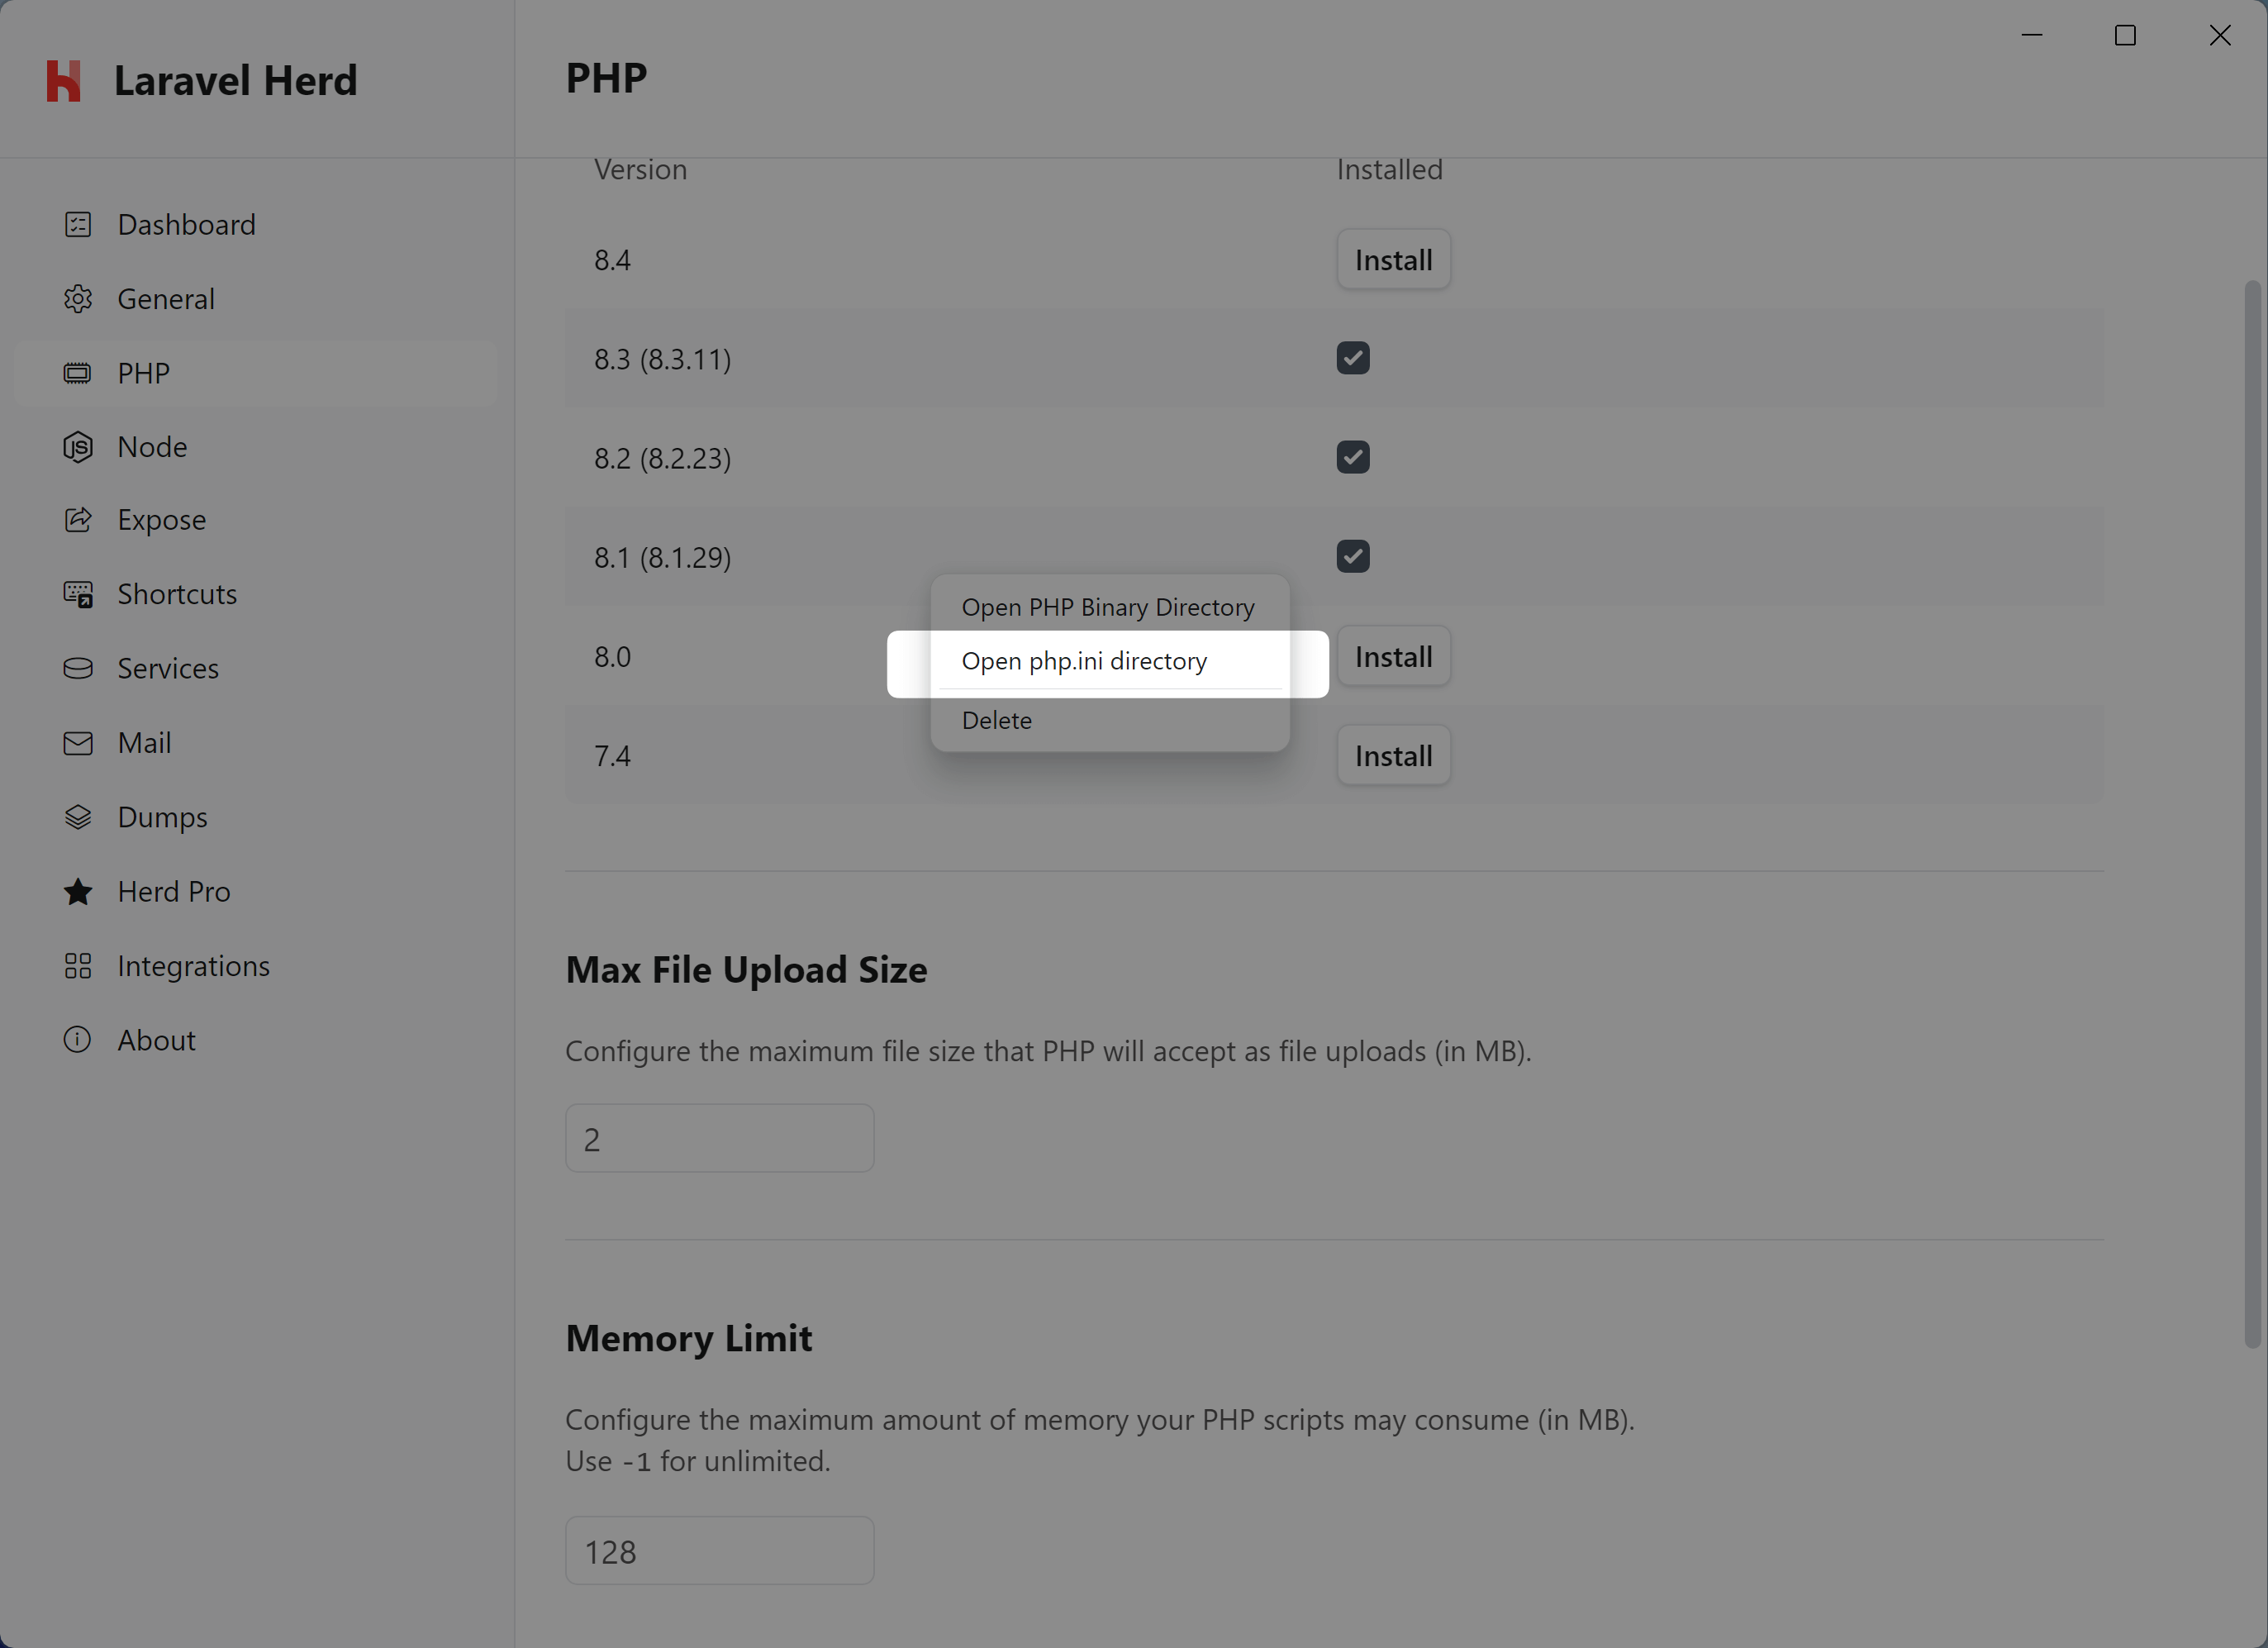The height and width of the screenshot is (1648, 2268).
Task: Click the Herd Pro star icon
Action: [x=78, y=891]
